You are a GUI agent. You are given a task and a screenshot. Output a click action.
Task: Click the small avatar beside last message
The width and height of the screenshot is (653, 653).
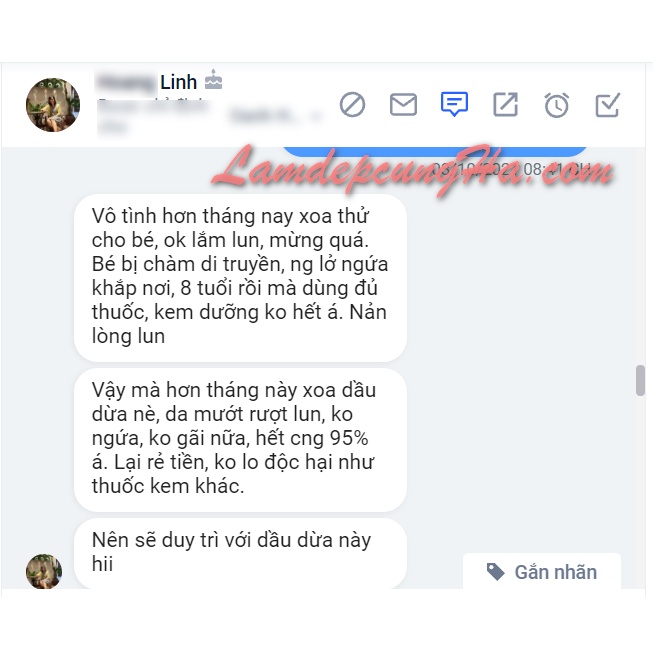pyautogui.click(x=44, y=571)
